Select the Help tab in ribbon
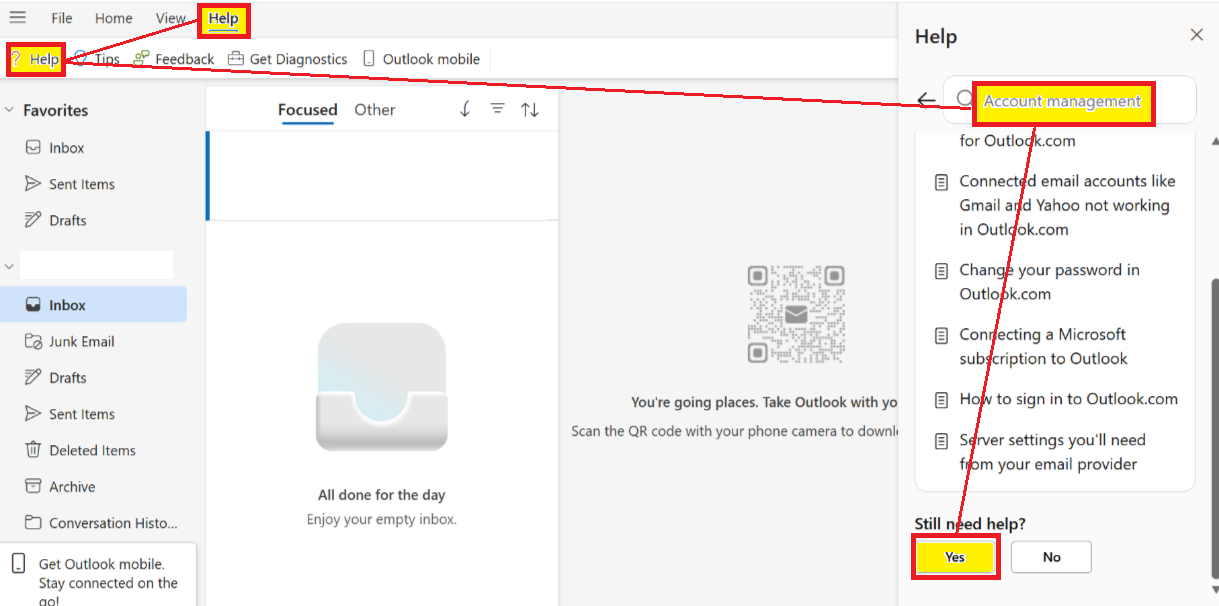The width and height of the screenshot is (1219, 606). [224, 18]
